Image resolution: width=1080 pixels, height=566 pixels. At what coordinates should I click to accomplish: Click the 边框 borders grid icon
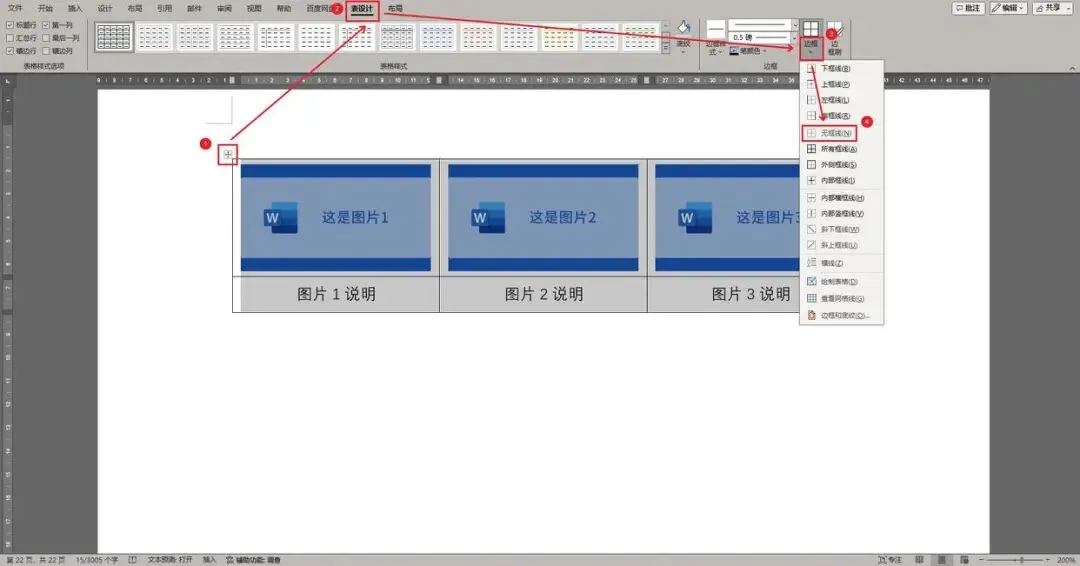pyautogui.click(x=811, y=29)
